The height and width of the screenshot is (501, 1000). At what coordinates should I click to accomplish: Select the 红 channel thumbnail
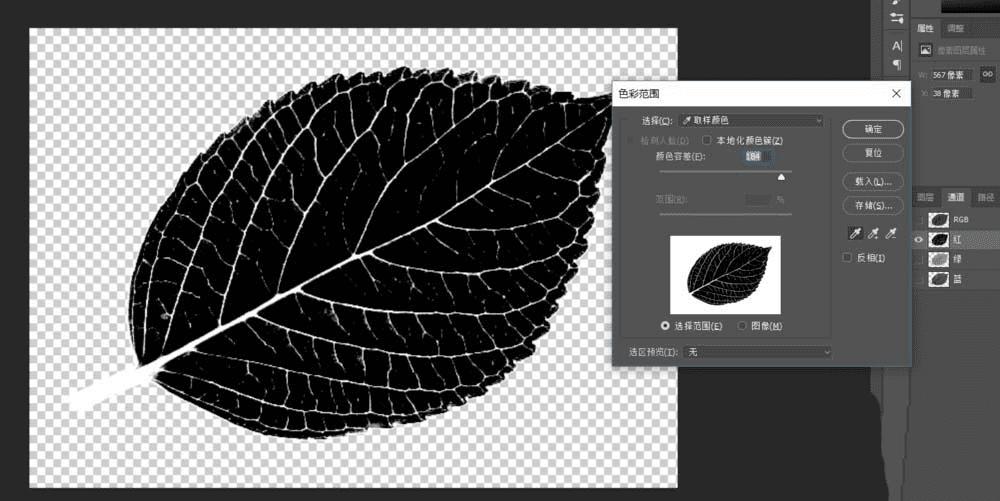coord(939,240)
